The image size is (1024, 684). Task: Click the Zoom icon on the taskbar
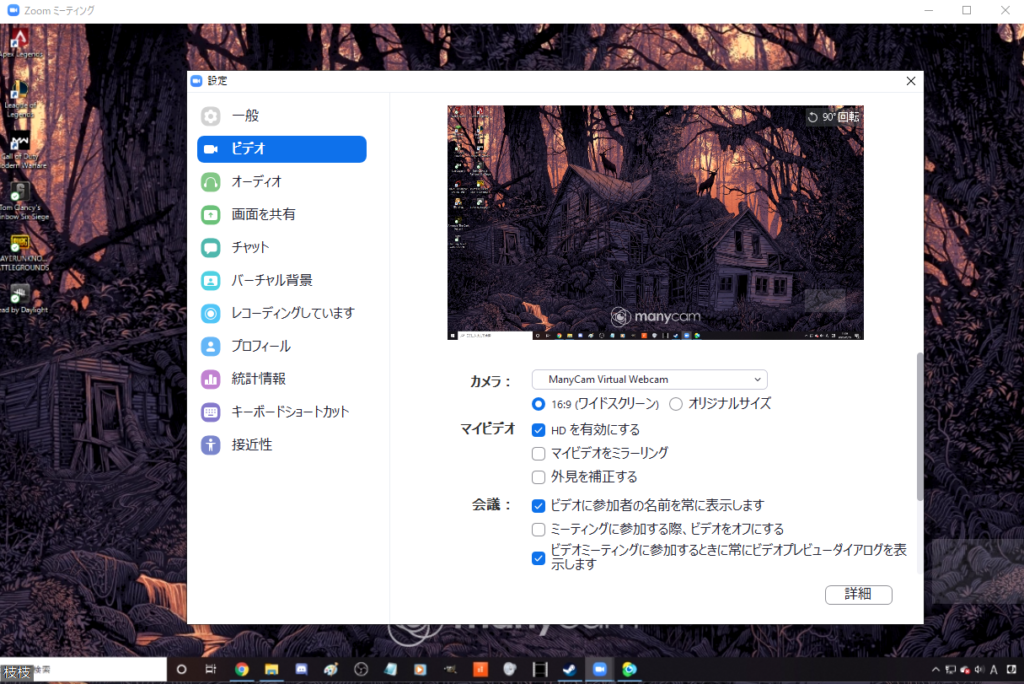[600, 670]
